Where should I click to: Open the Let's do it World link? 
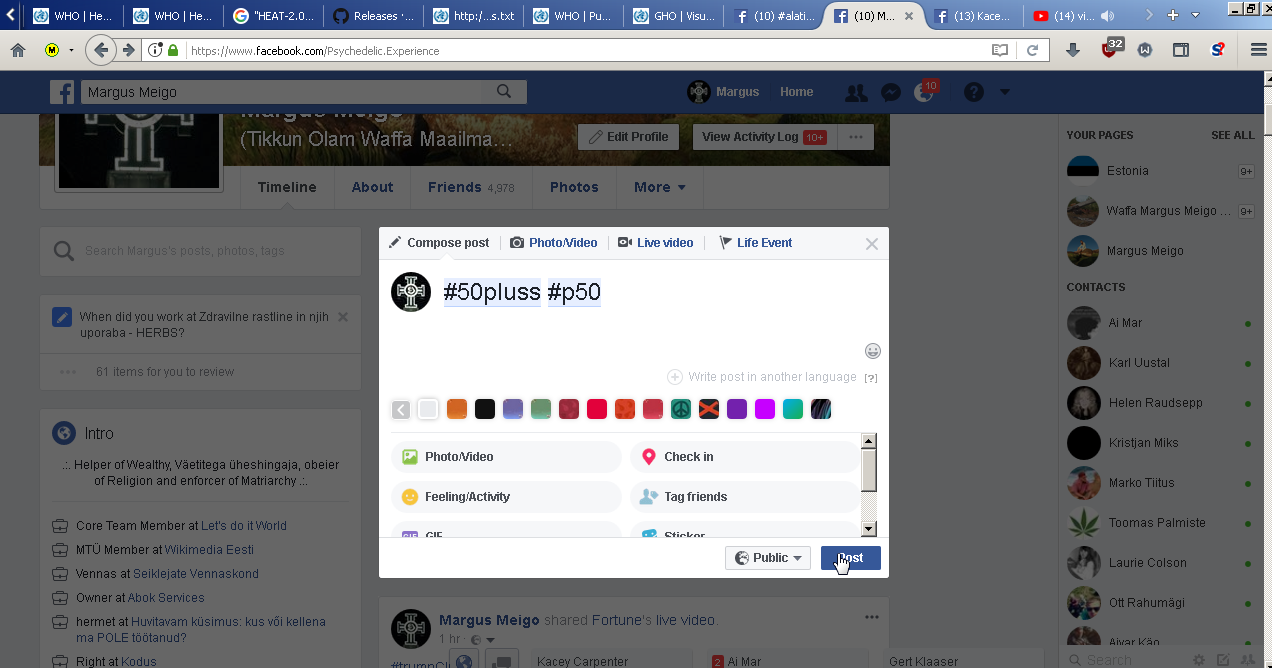tap(244, 526)
